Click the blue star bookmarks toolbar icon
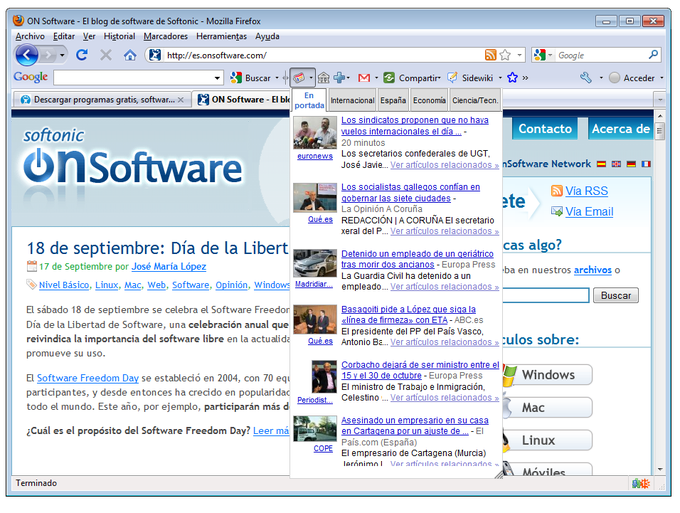 pos(513,78)
